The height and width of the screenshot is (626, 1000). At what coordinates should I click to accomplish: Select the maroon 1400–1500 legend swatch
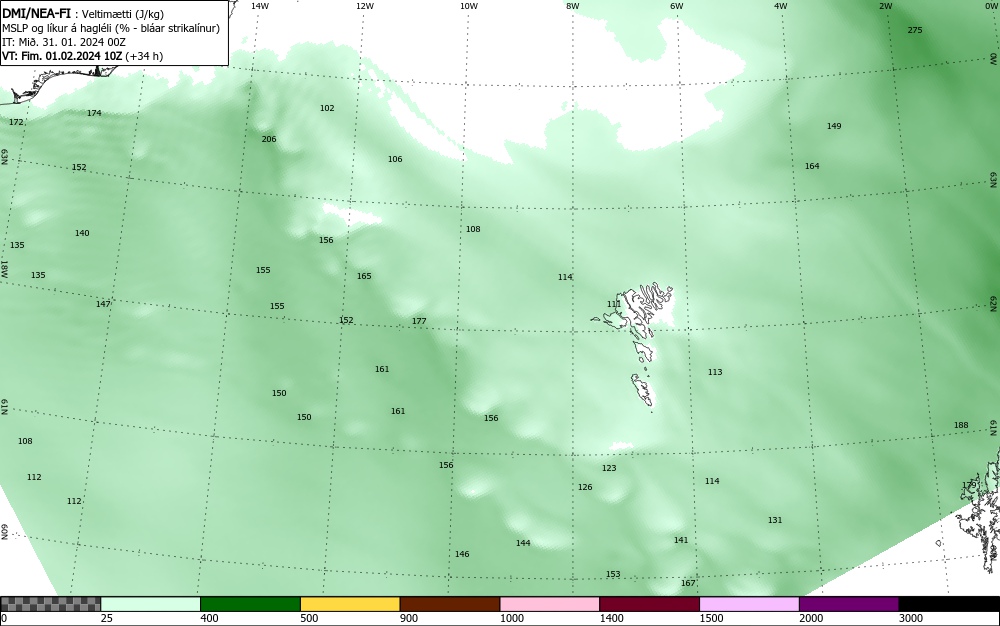649,604
